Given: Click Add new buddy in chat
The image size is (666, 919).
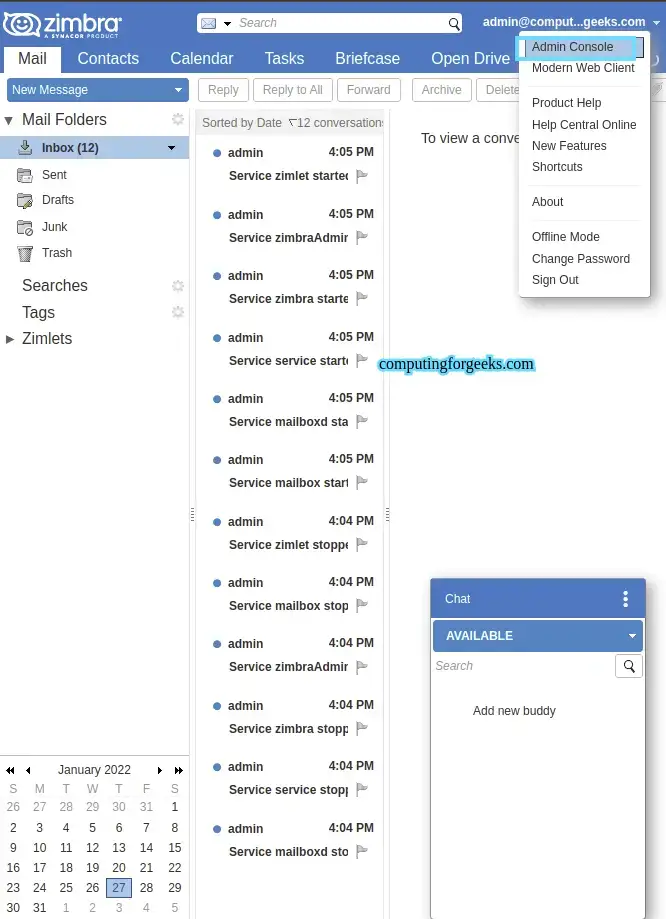Looking at the screenshot, I should (x=514, y=711).
